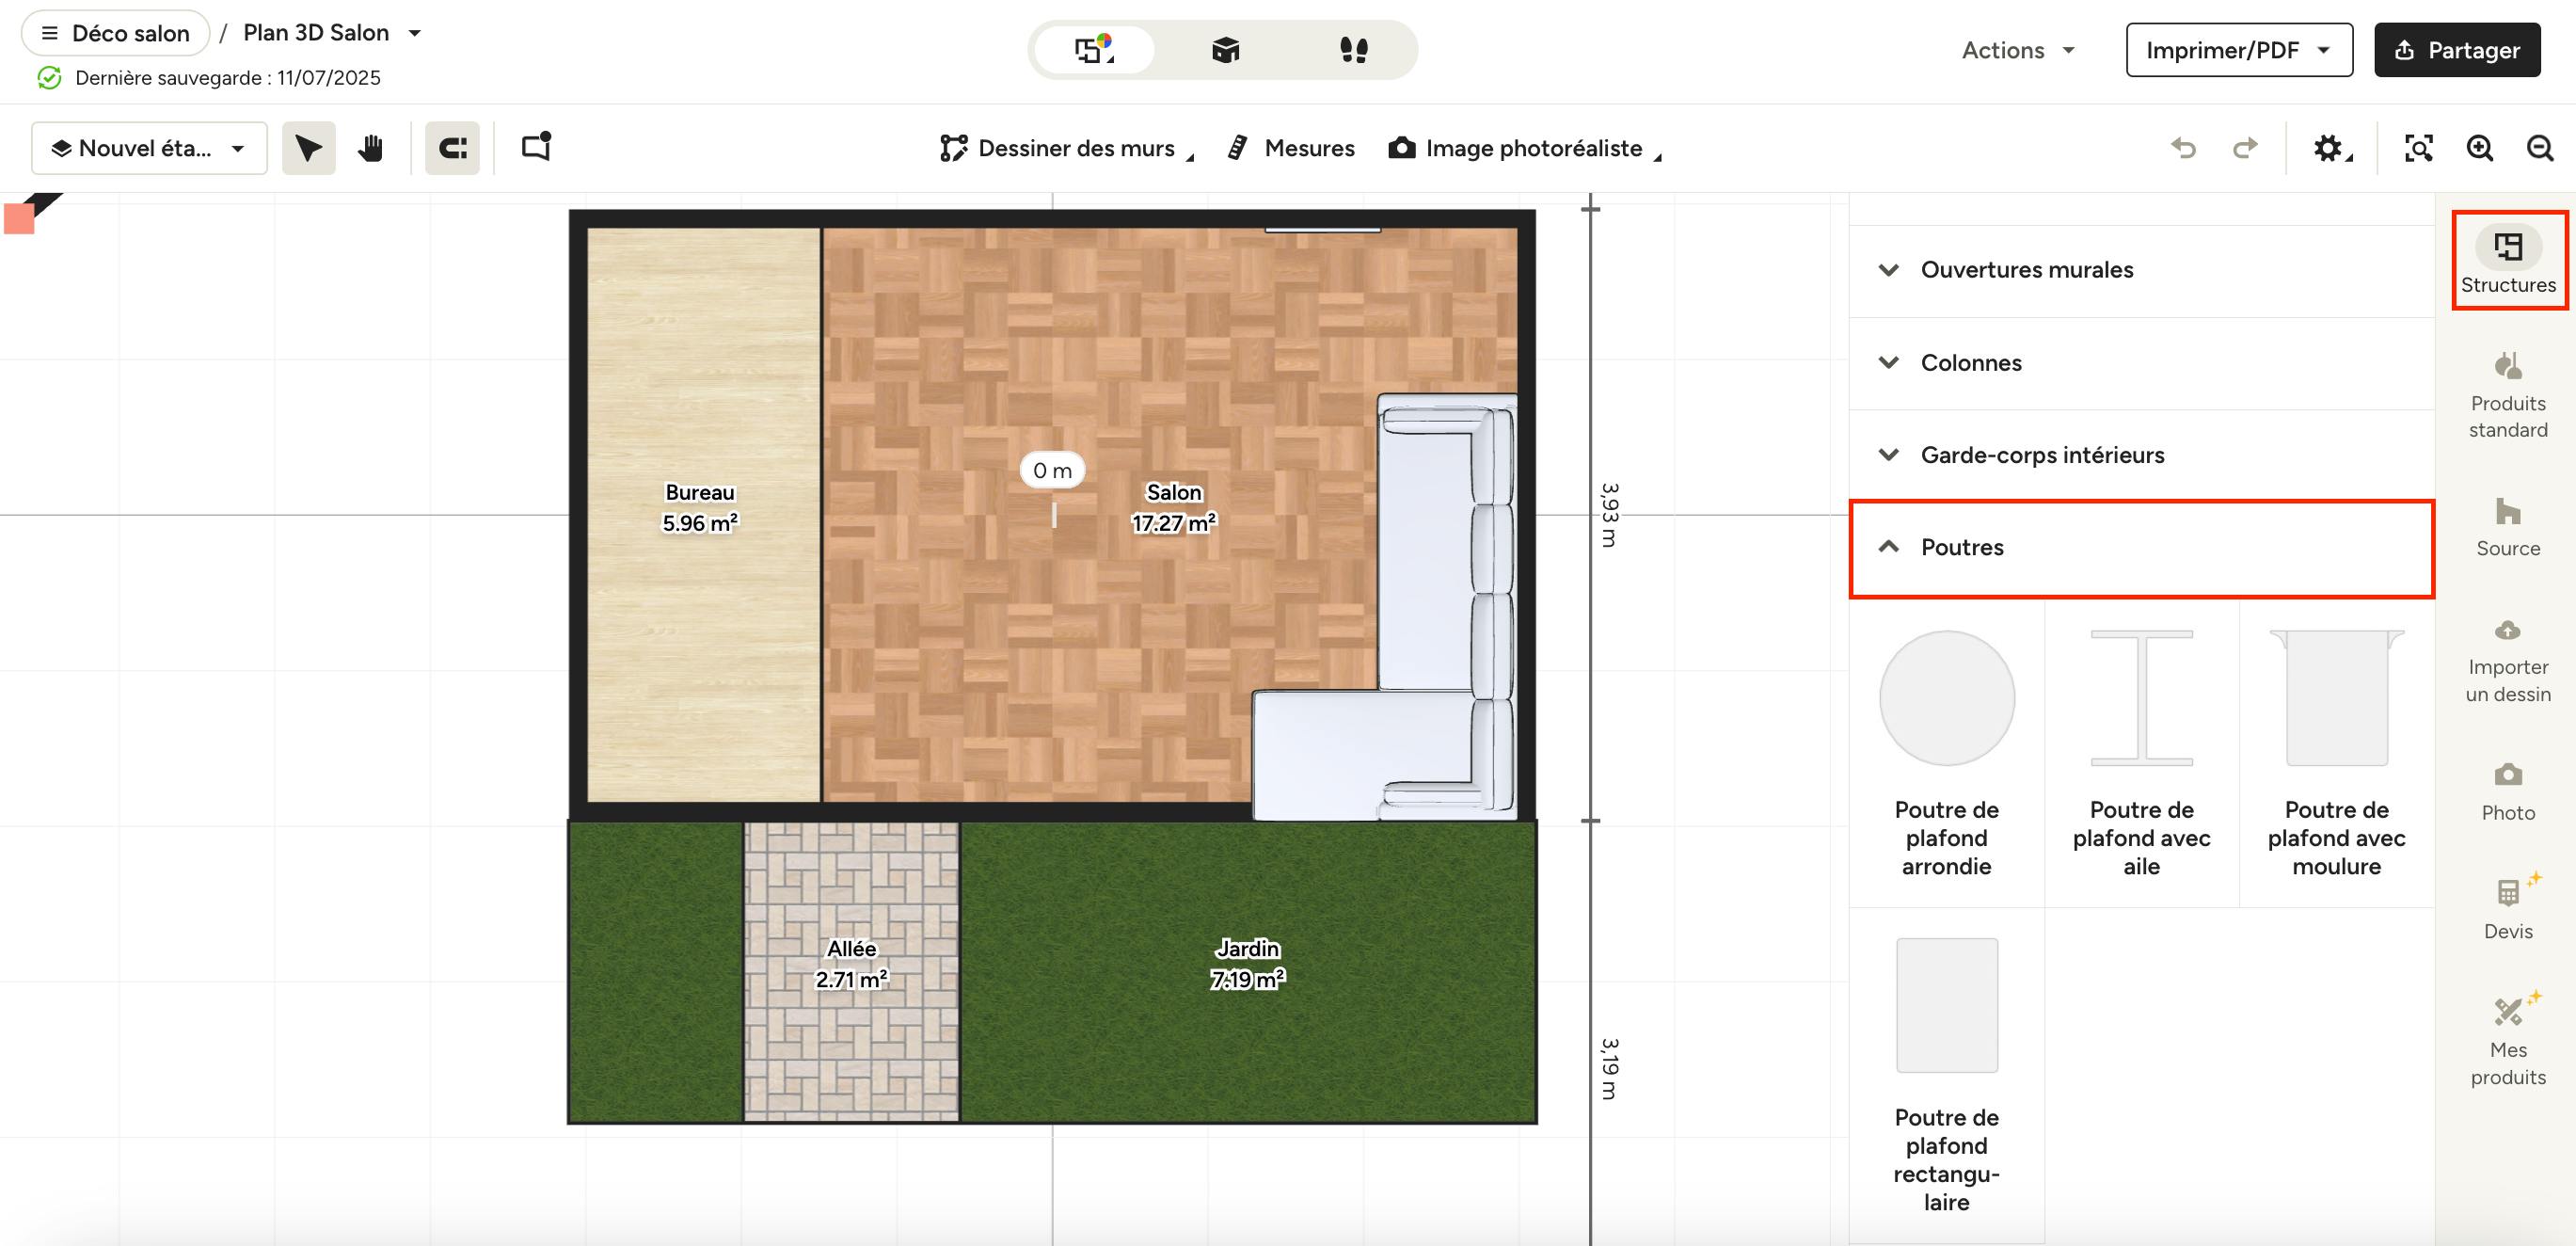Screen dimensions: 2576x1246
Task: Zoom in with magnifier plus
Action: coord(2479,148)
